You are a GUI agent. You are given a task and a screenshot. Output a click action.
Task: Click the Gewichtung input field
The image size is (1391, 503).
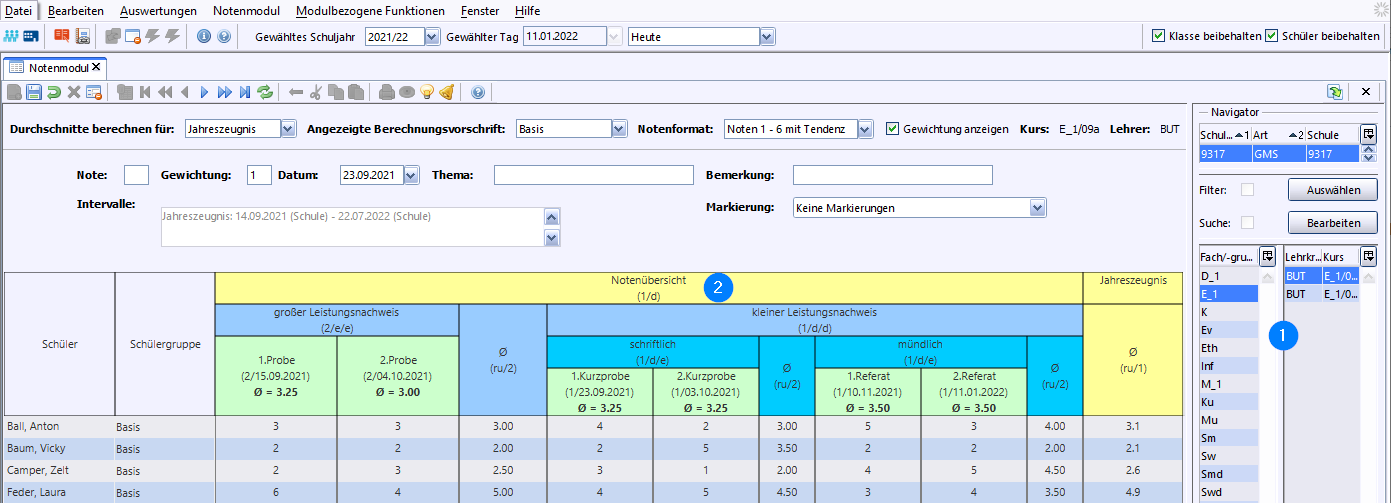point(259,175)
